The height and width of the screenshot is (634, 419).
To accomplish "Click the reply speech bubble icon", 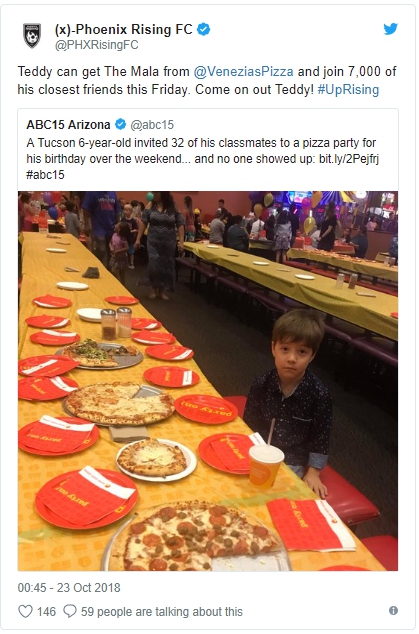I will click(x=70, y=611).
